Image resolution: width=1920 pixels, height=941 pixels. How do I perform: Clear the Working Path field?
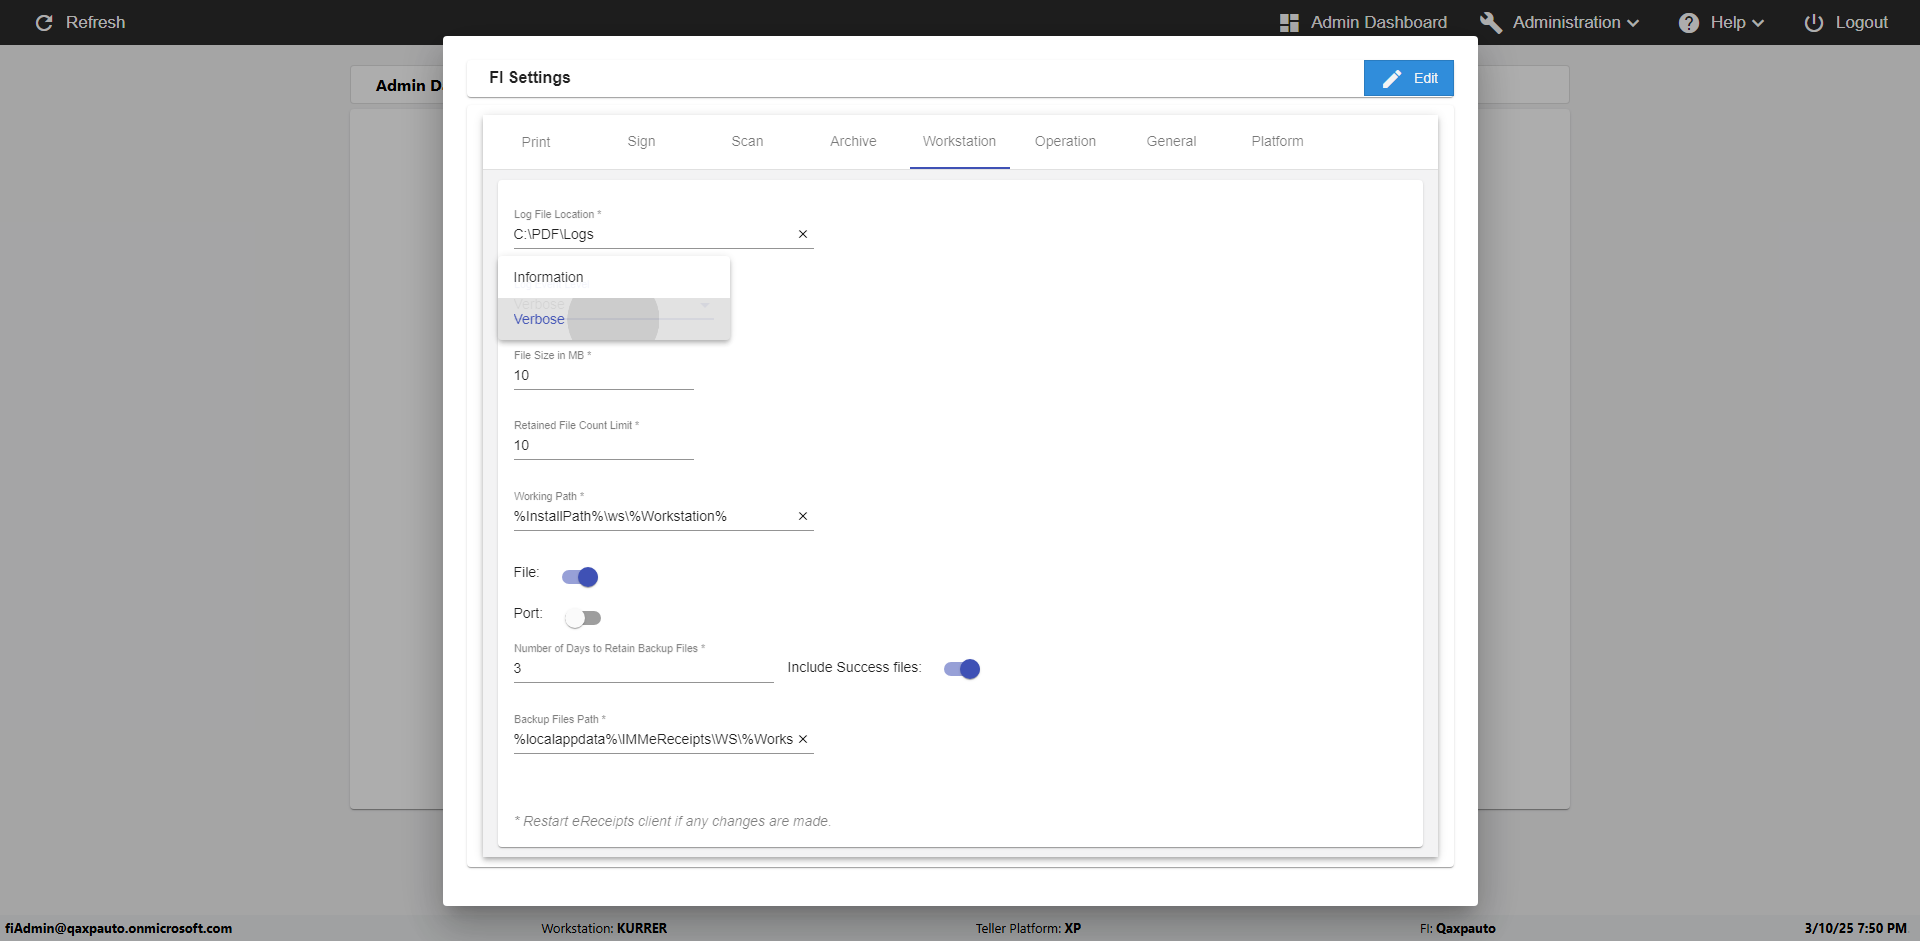click(x=802, y=516)
